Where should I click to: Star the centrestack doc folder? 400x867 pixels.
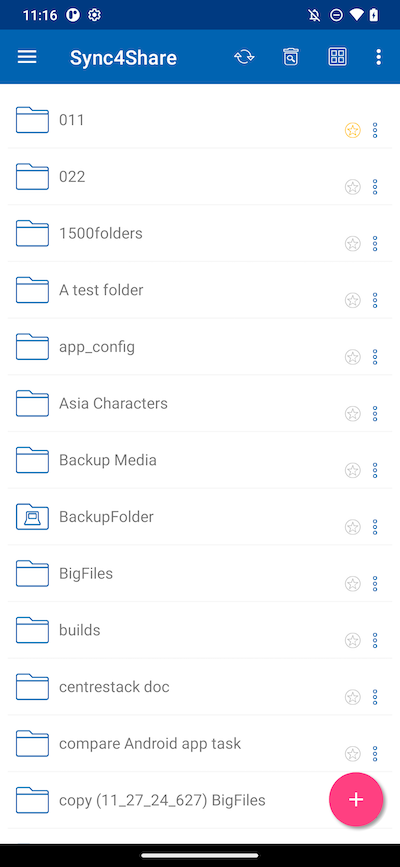(x=352, y=697)
